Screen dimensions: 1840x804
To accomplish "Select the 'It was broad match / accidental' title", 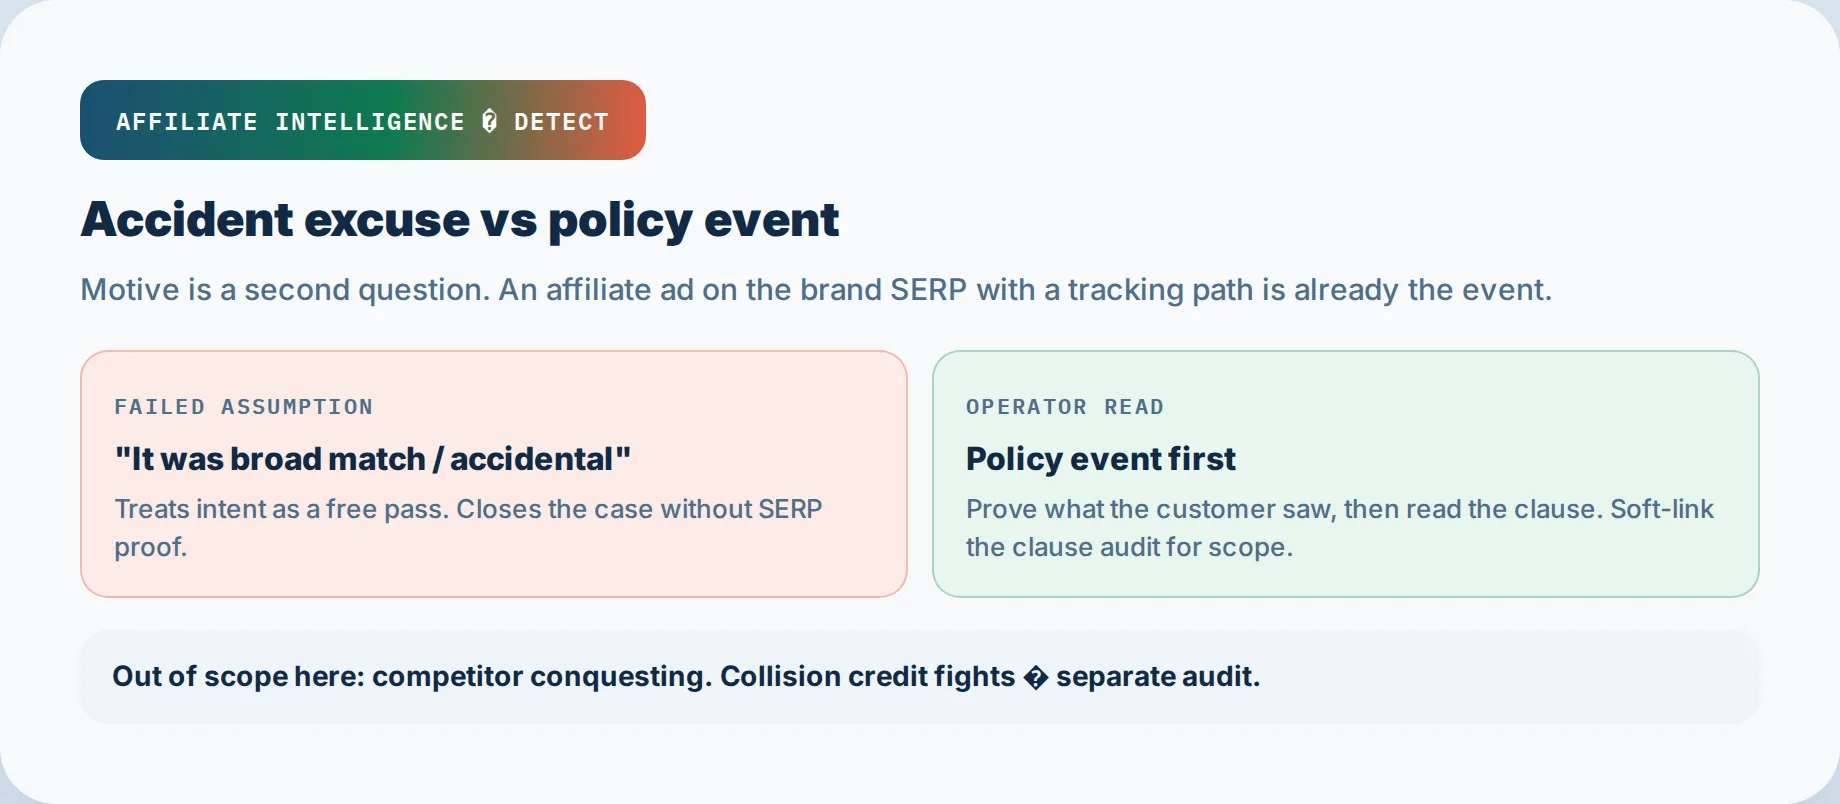I will coord(373,459).
